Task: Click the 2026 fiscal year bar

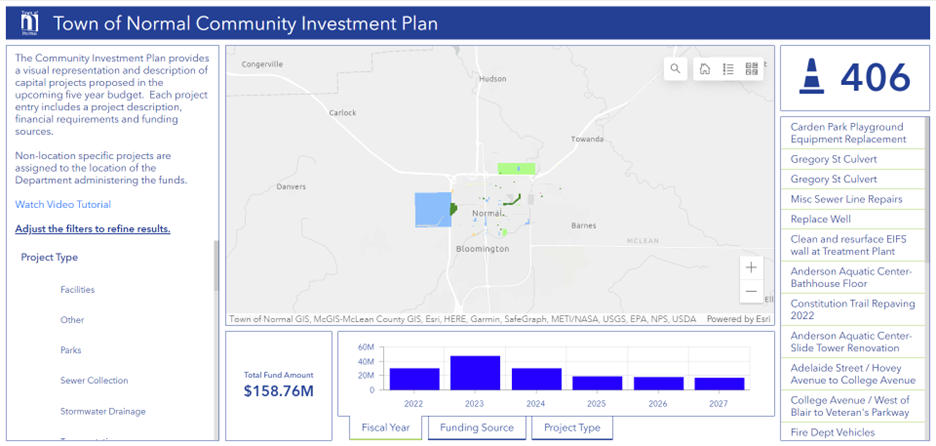Action: [658, 383]
